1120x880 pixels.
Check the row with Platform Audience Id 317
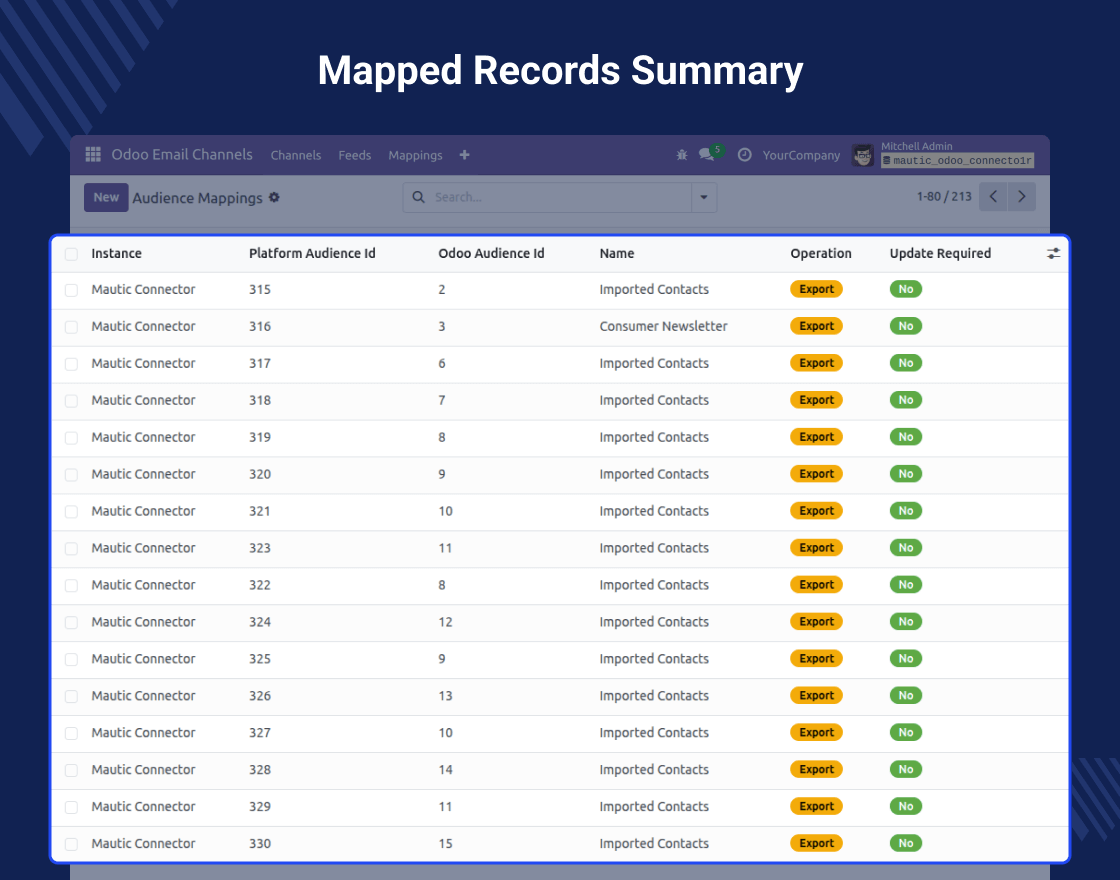click(x=71, y=364)
